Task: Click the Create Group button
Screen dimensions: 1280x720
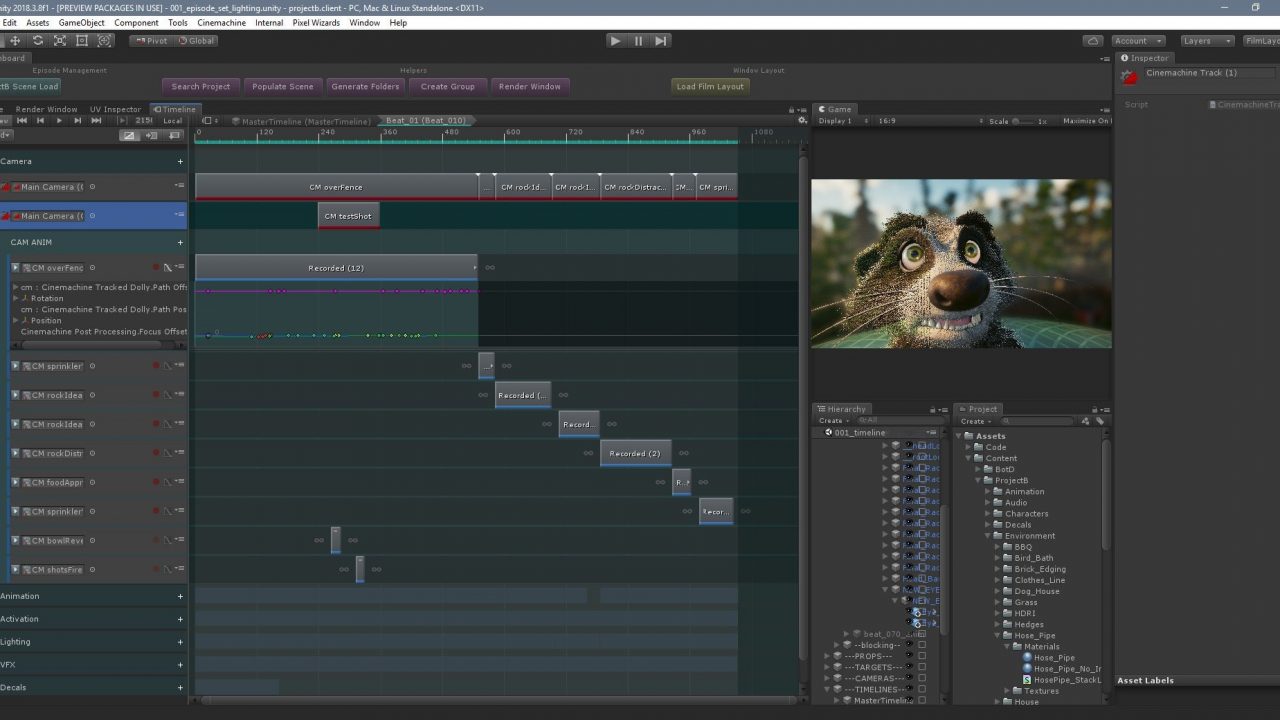Action: 448,86
